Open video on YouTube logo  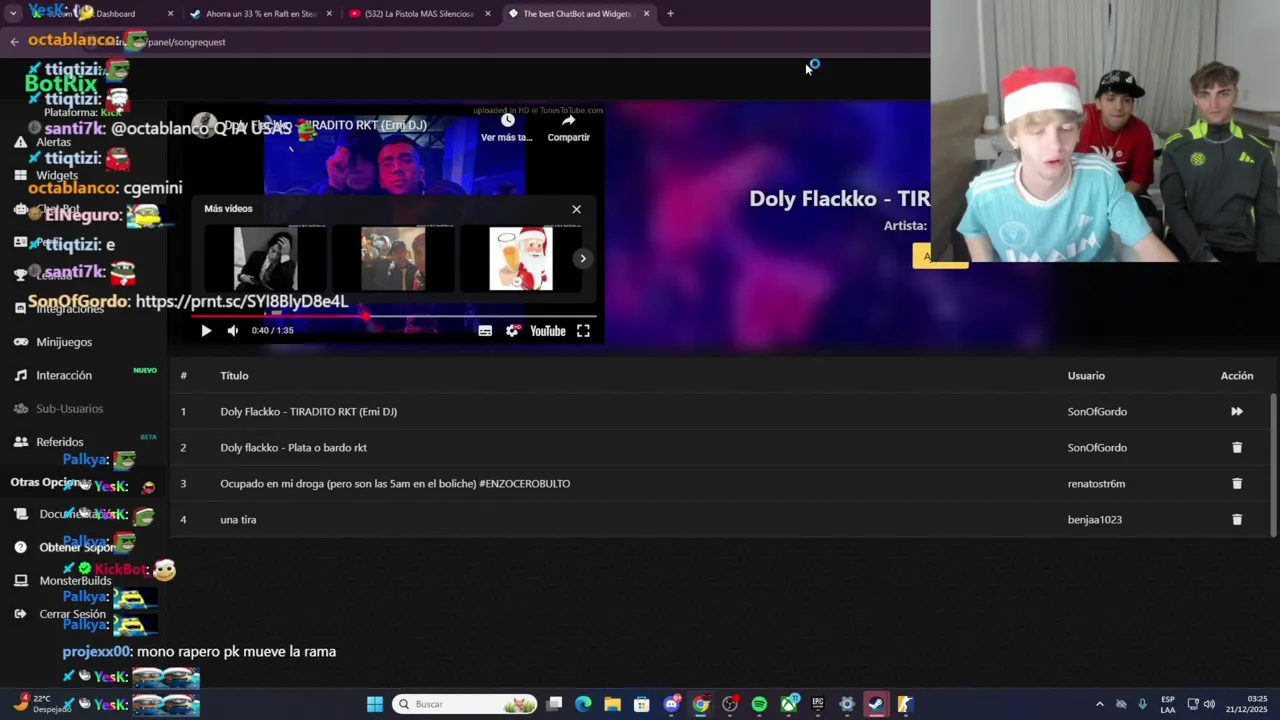(x=547, y=331)
